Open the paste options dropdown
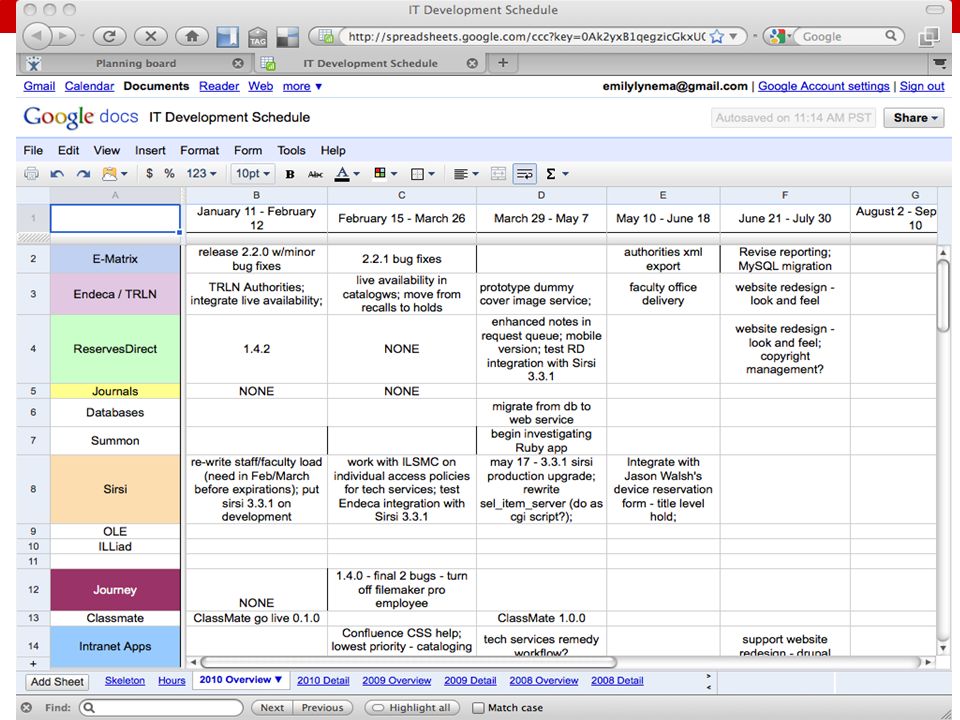The height and width of the screenshot is (720, 960). tap(114, 174)
